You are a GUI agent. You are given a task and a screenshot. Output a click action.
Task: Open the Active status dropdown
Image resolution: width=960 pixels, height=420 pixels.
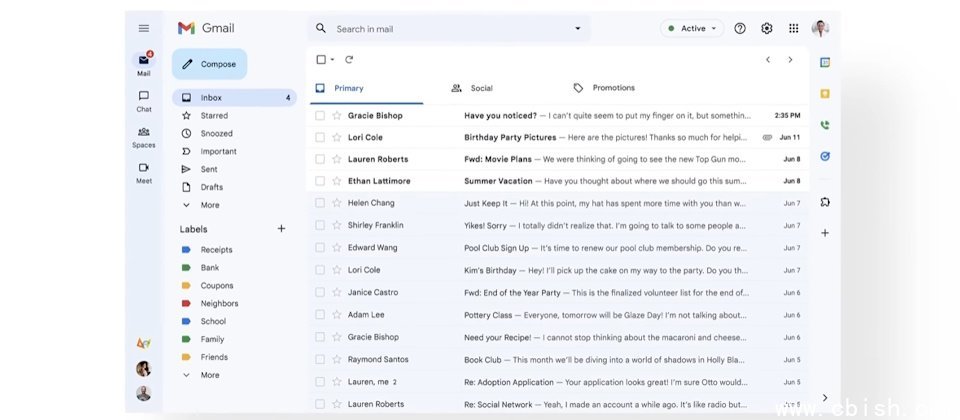692,28
